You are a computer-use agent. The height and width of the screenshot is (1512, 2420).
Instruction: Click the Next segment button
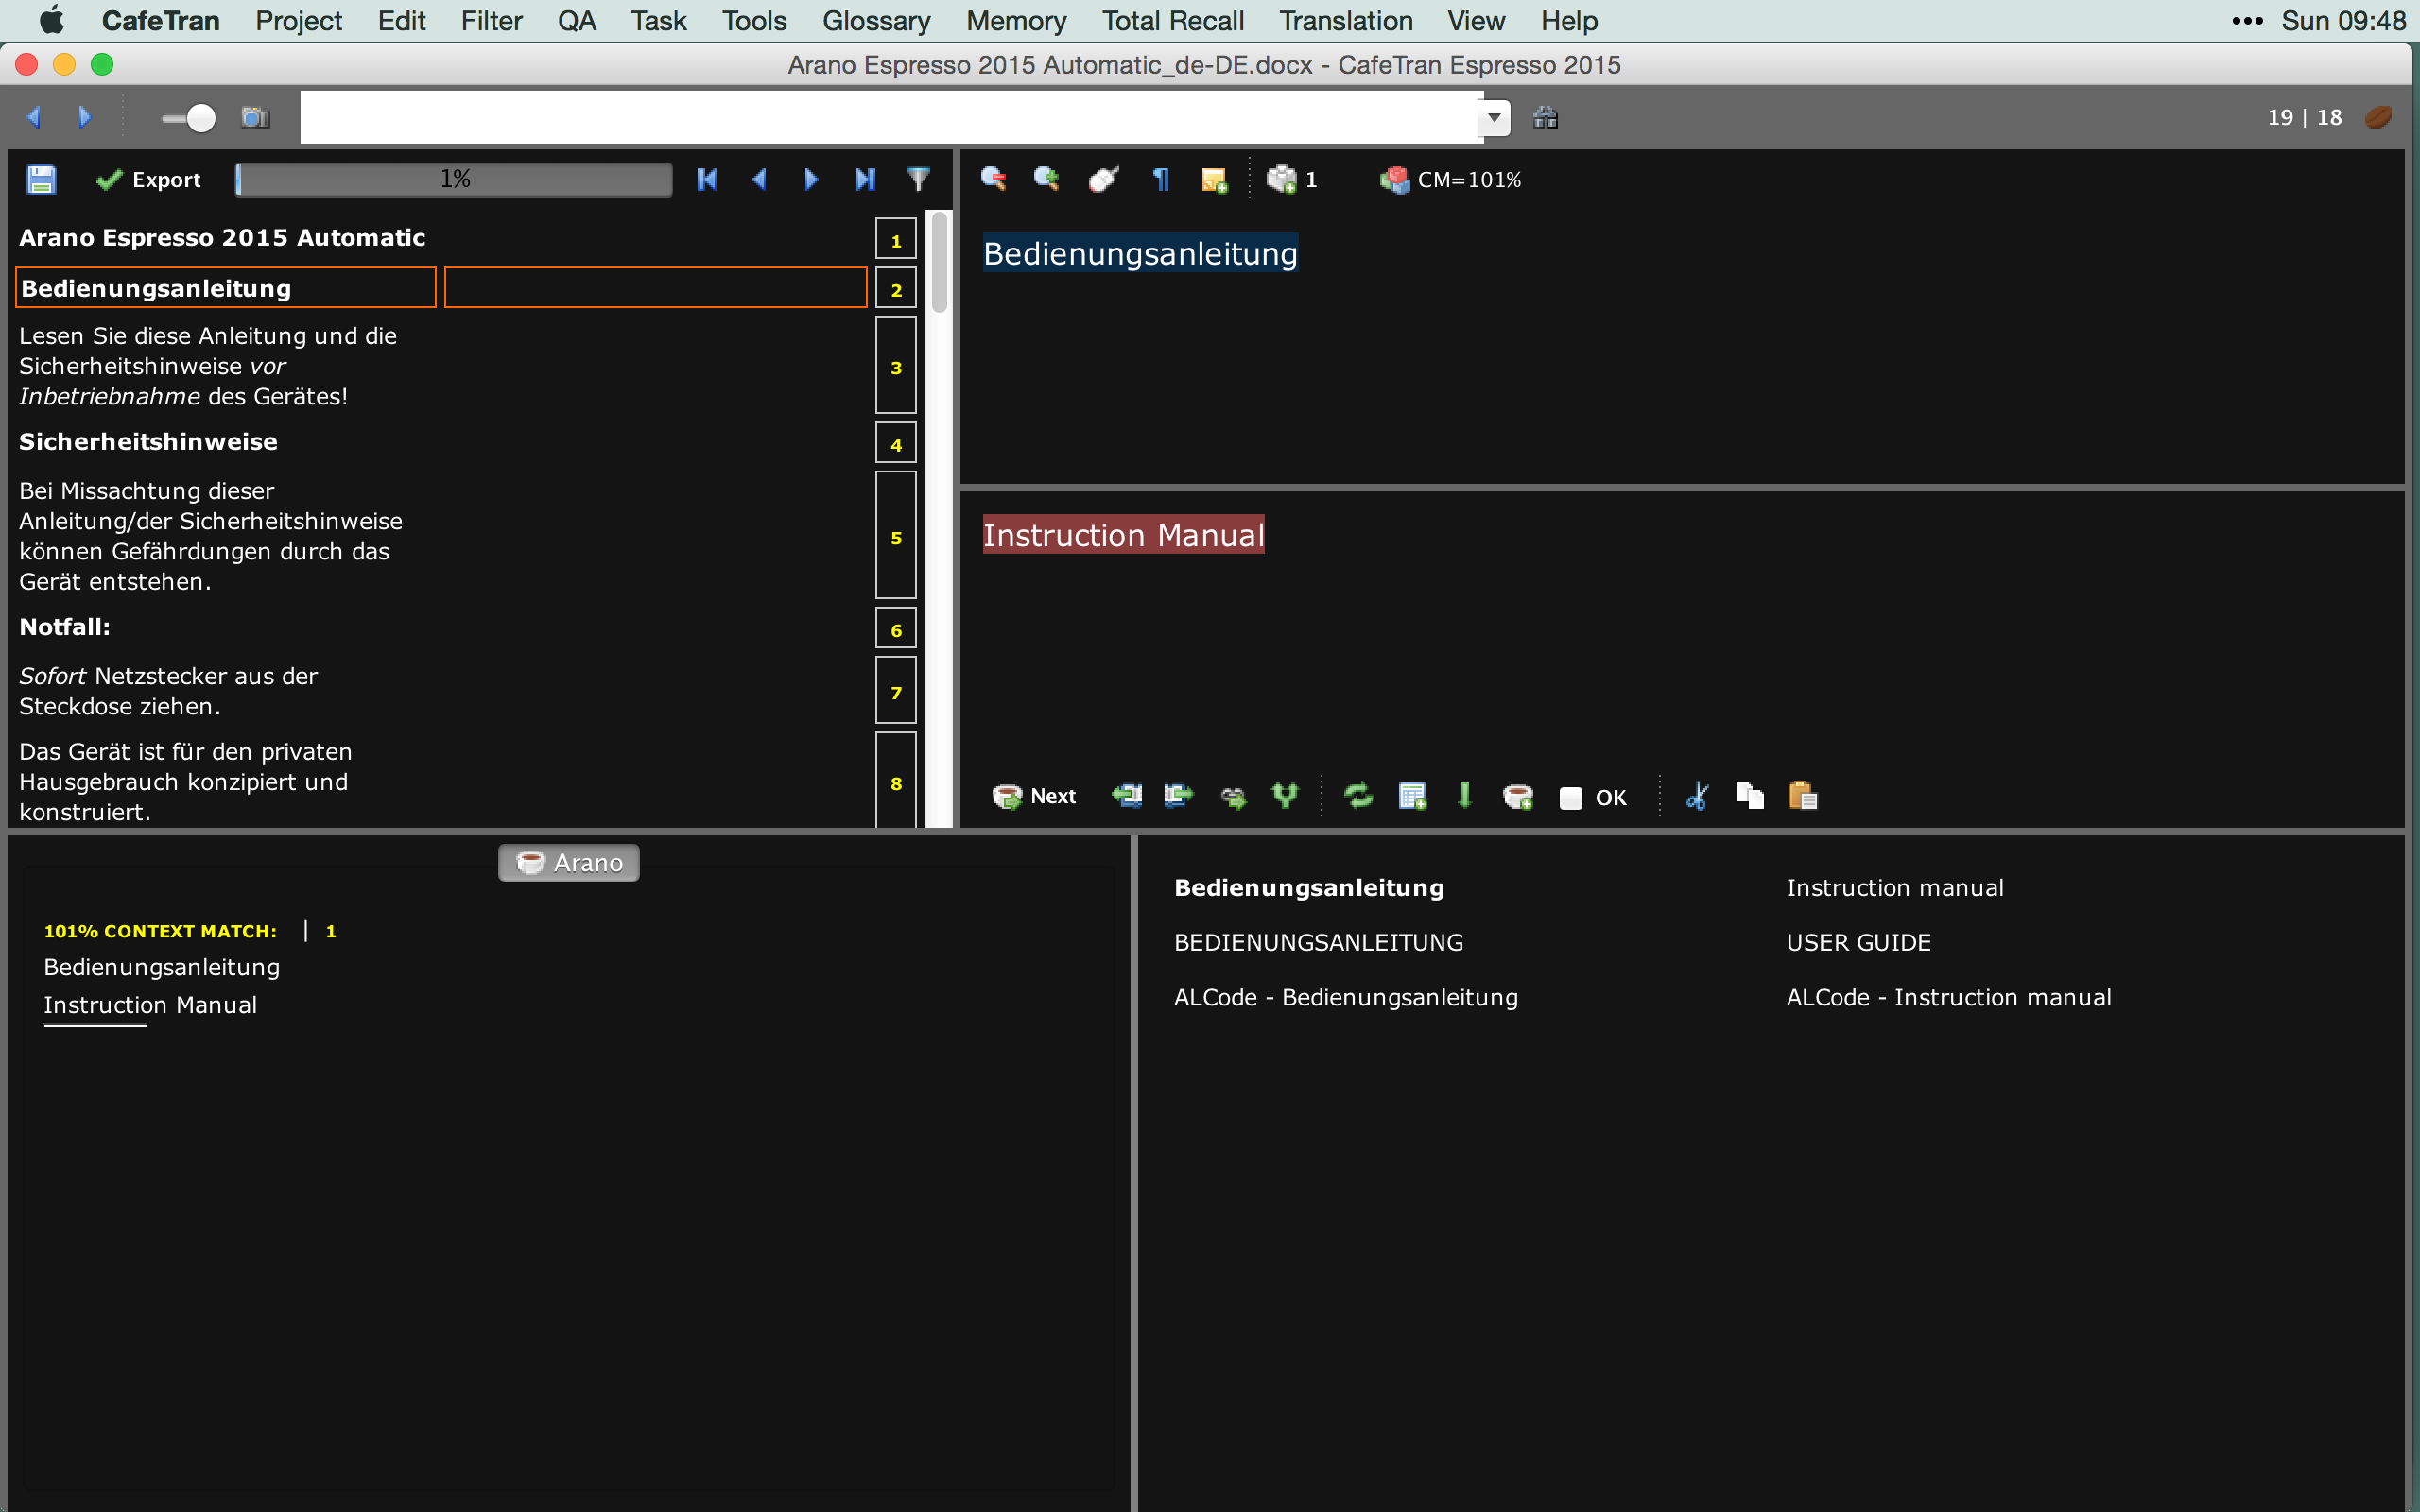click(1035, 796)
